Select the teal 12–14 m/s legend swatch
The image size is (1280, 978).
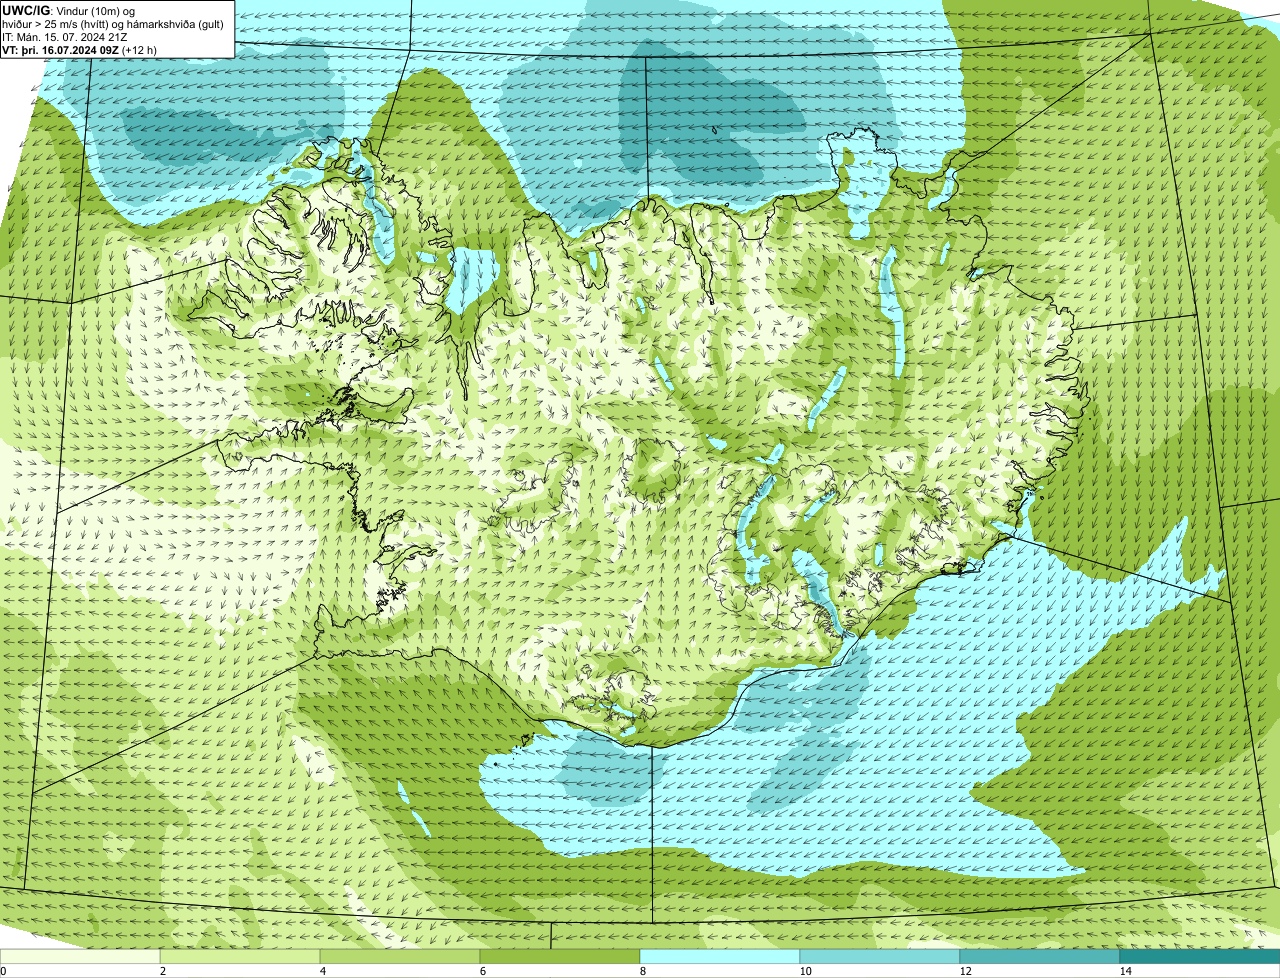1040,957
